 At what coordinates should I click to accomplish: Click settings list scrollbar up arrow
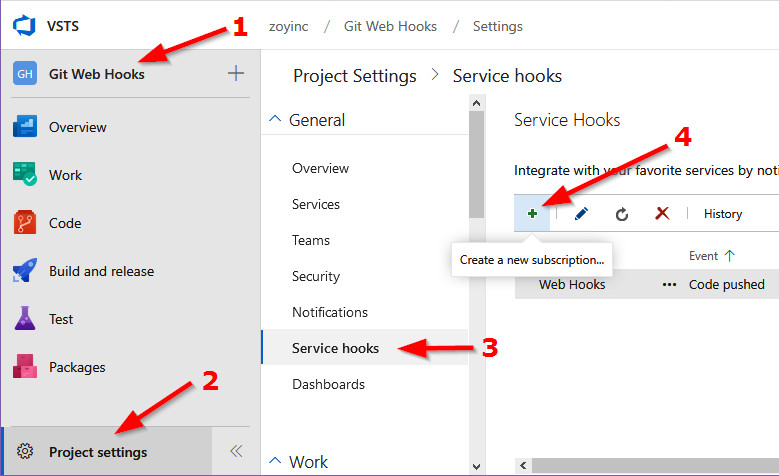coord(476,103)
